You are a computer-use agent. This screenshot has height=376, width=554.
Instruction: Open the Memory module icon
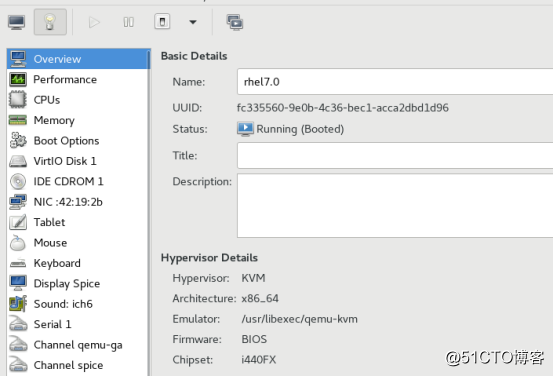[x=18, y=120]
